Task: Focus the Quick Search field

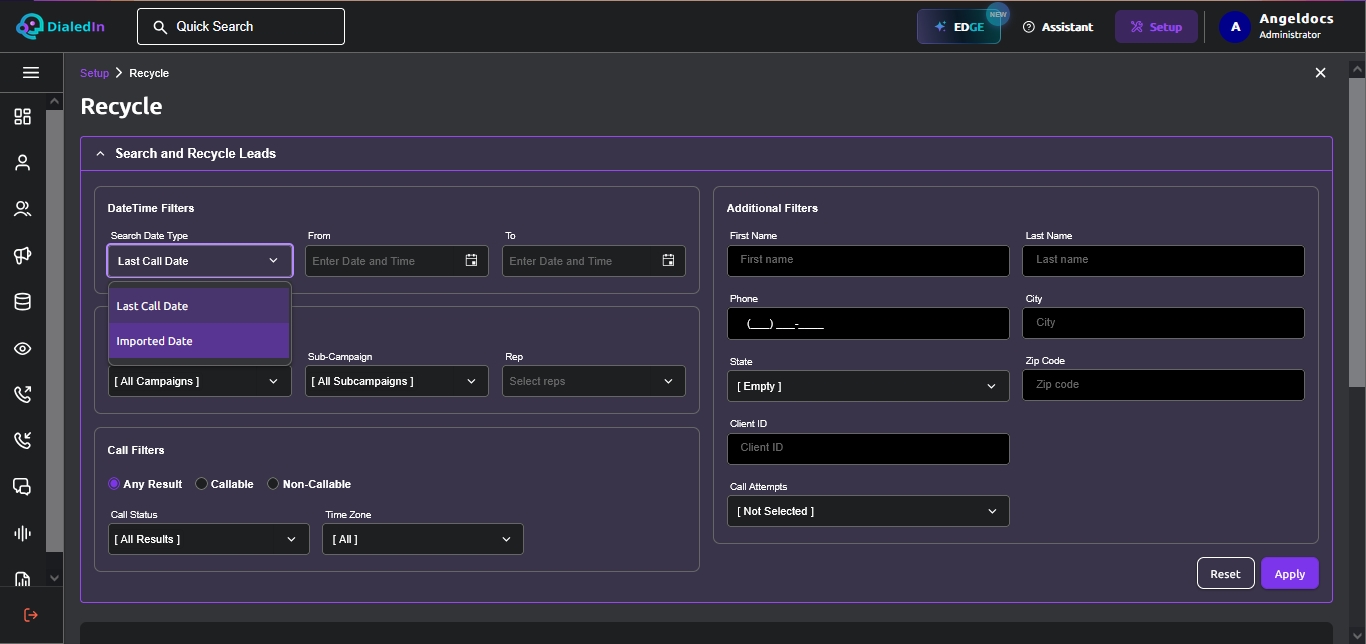Action: (x=241, y=27)
